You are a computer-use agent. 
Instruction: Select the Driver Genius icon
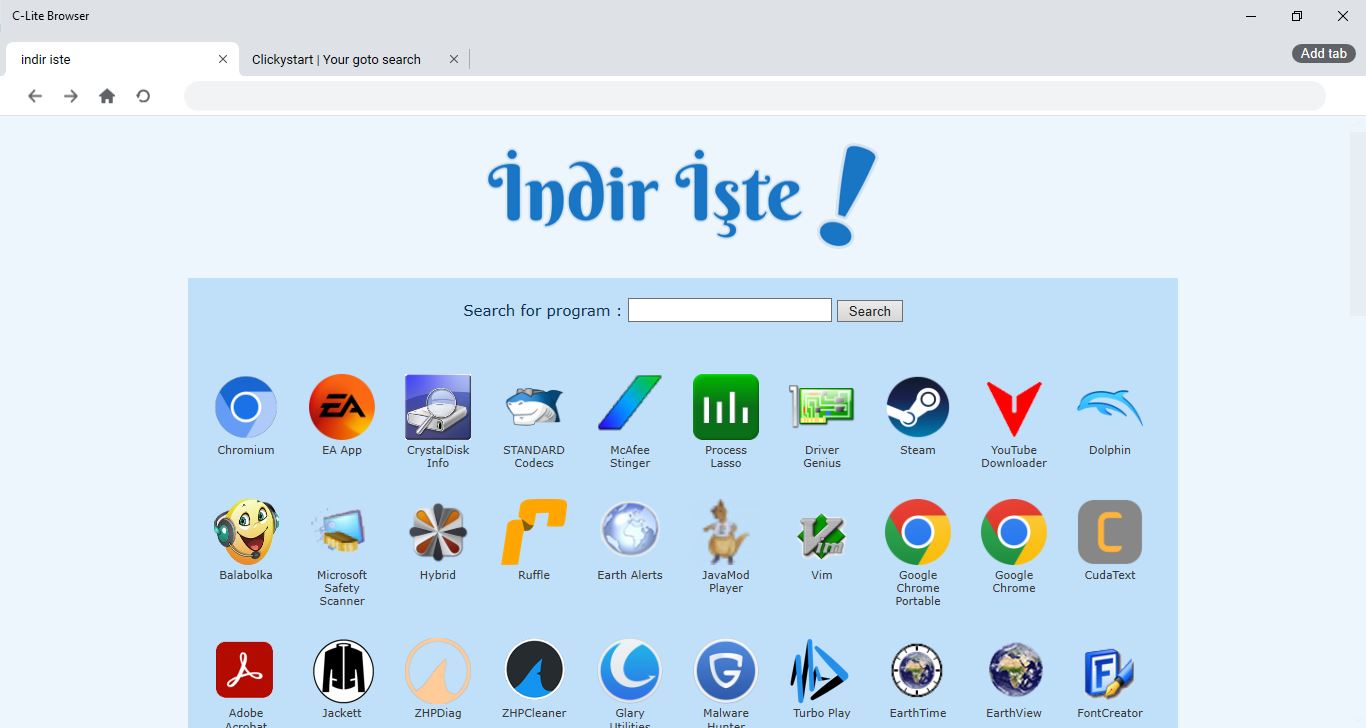[x=822, y=407]
